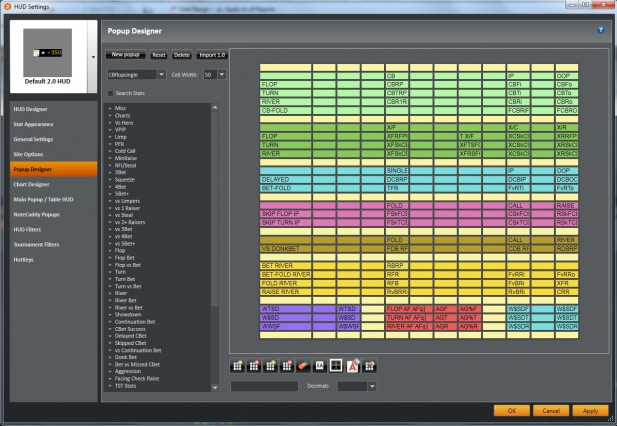Open the Chart Designer section
Viewport: 617px width, 426px height.
coord(54,184)
